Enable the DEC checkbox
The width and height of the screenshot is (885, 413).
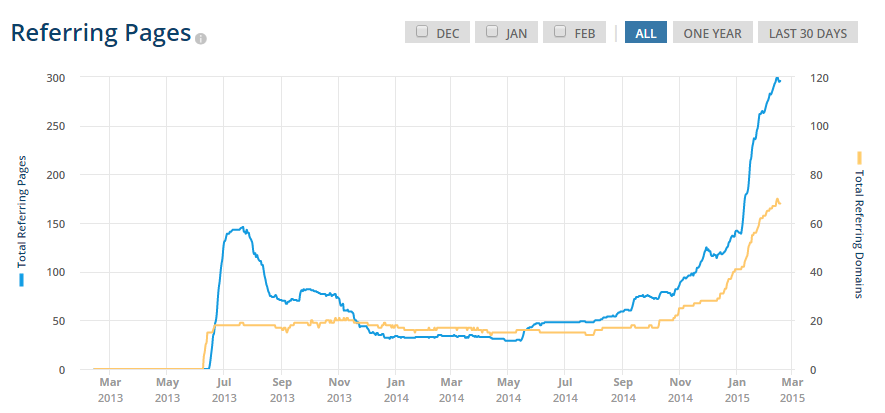point(422,31)
